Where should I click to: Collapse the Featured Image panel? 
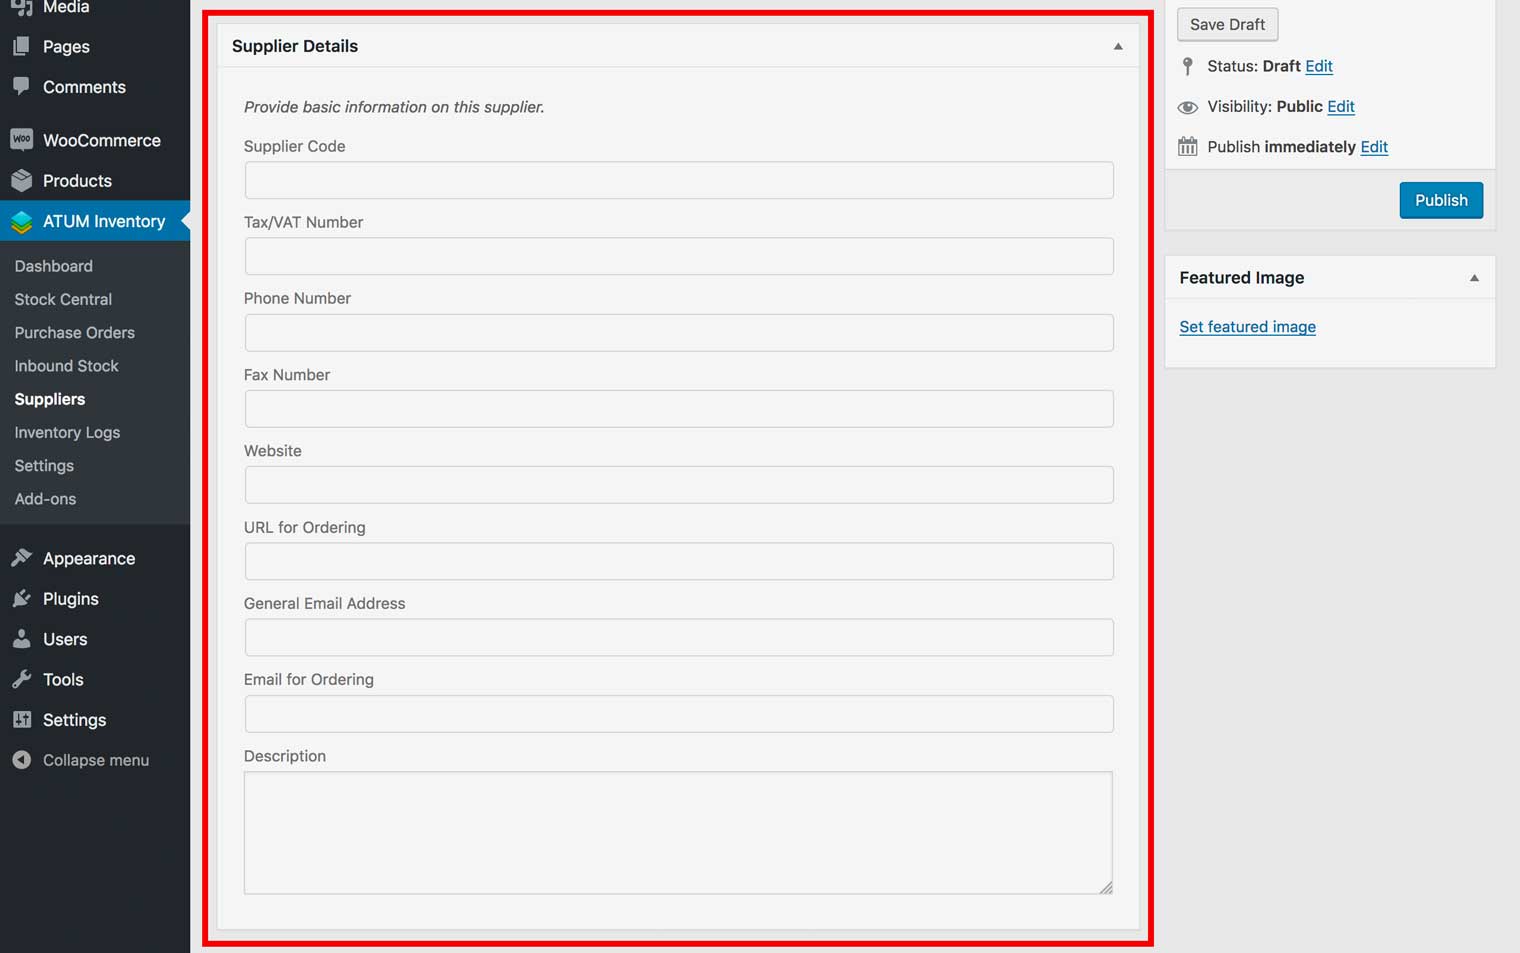(1474, 278)
